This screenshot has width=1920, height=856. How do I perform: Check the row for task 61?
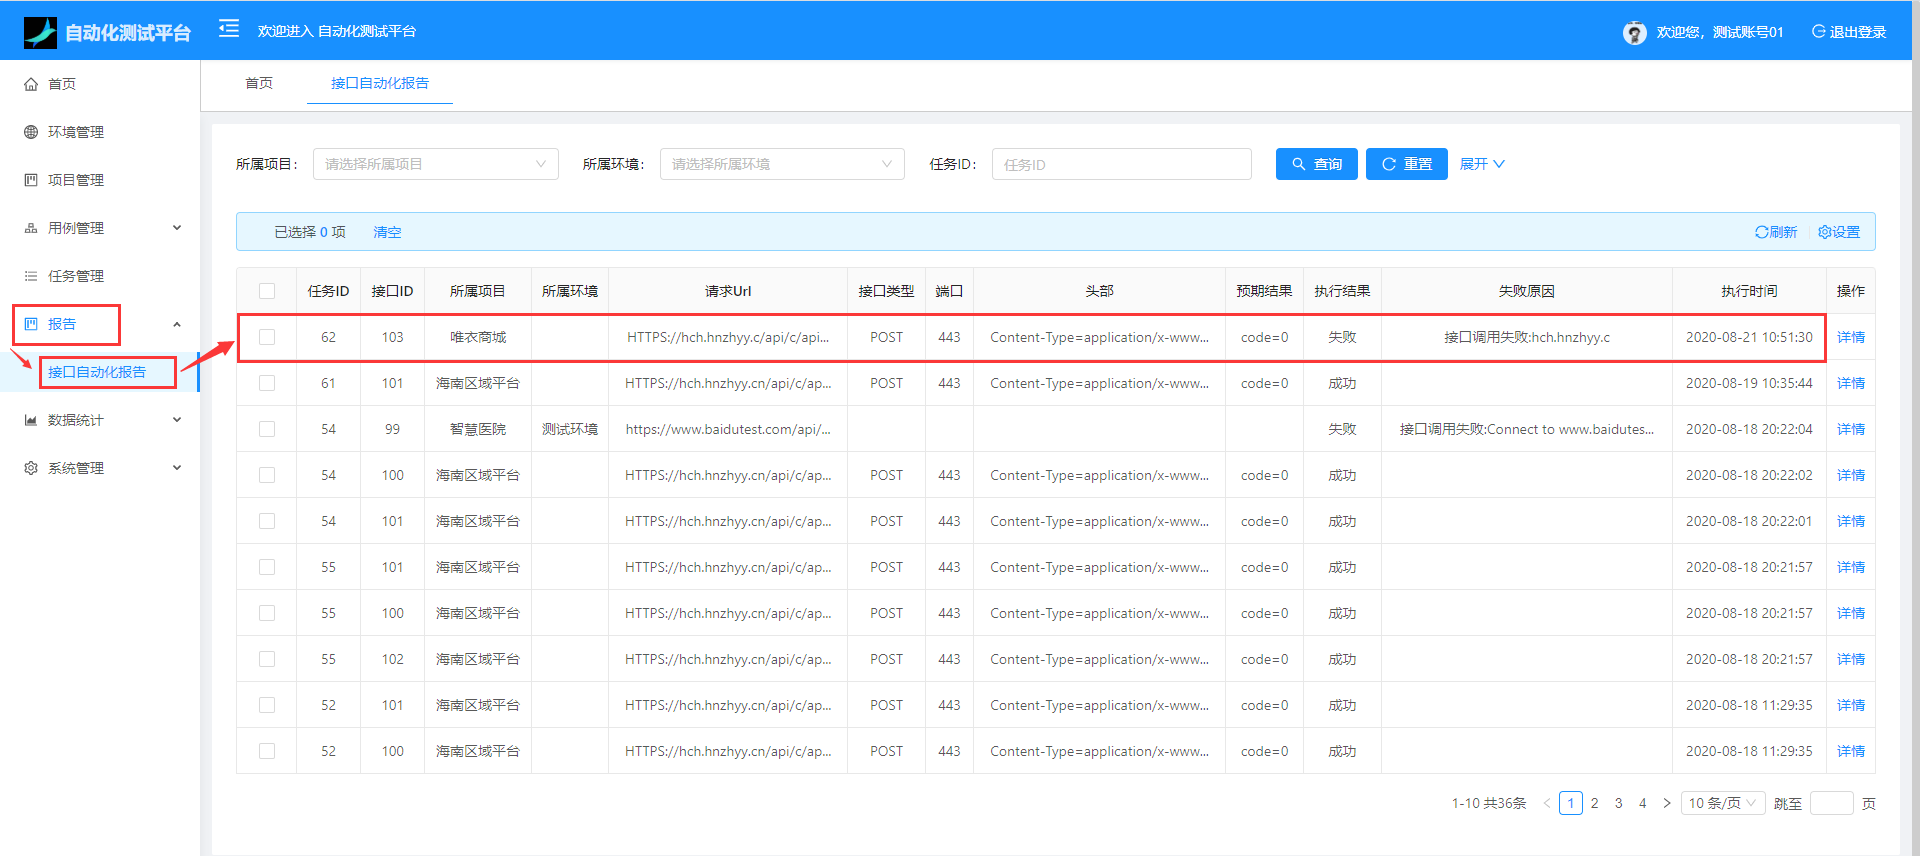click(267, 383)
